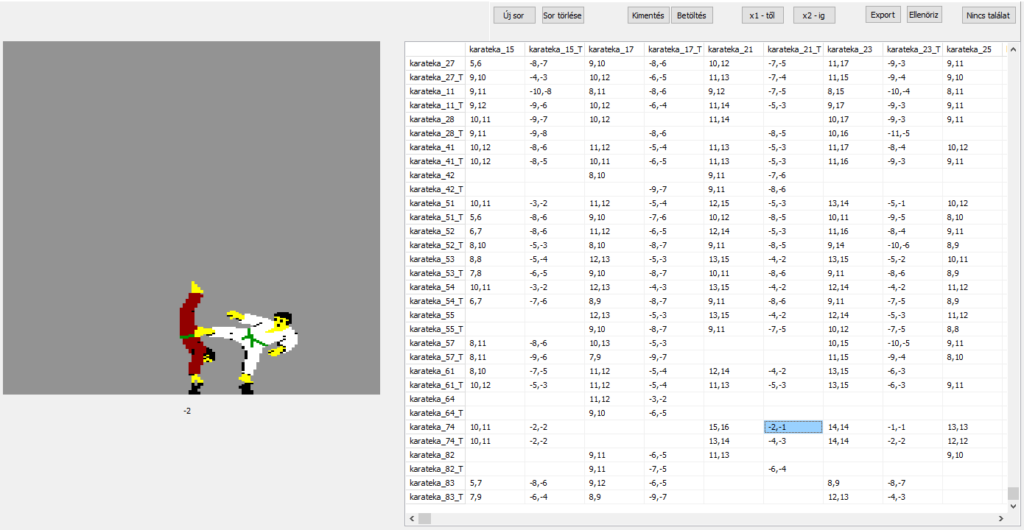Screen dimensions: 1024x530
Task: Click the left arrow of horizontal scrollbar
Action: [x=412, y=518]
